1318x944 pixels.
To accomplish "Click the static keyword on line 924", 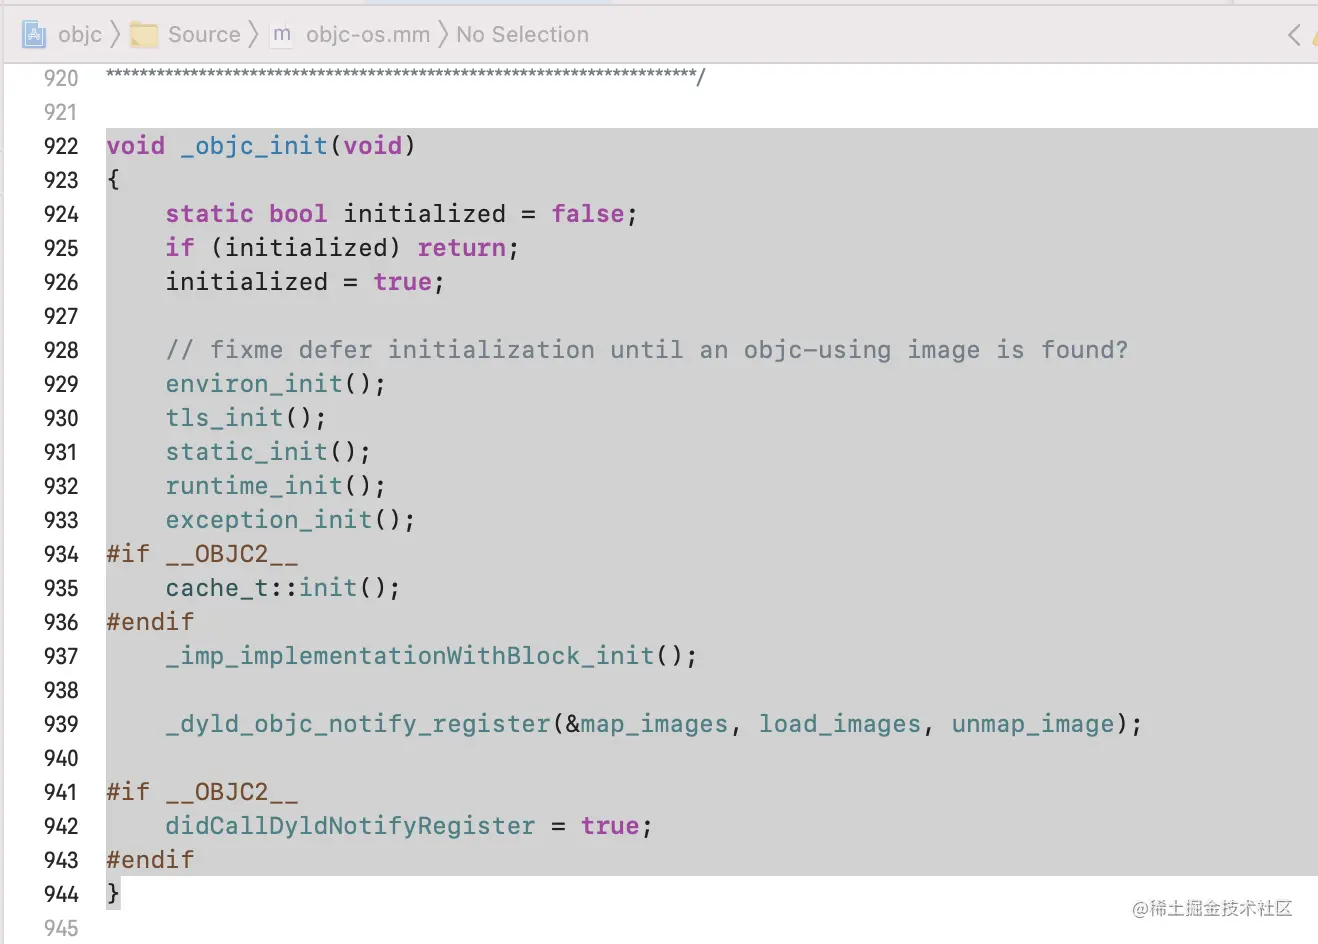I will pyautogui.click(x=209, y=214).
